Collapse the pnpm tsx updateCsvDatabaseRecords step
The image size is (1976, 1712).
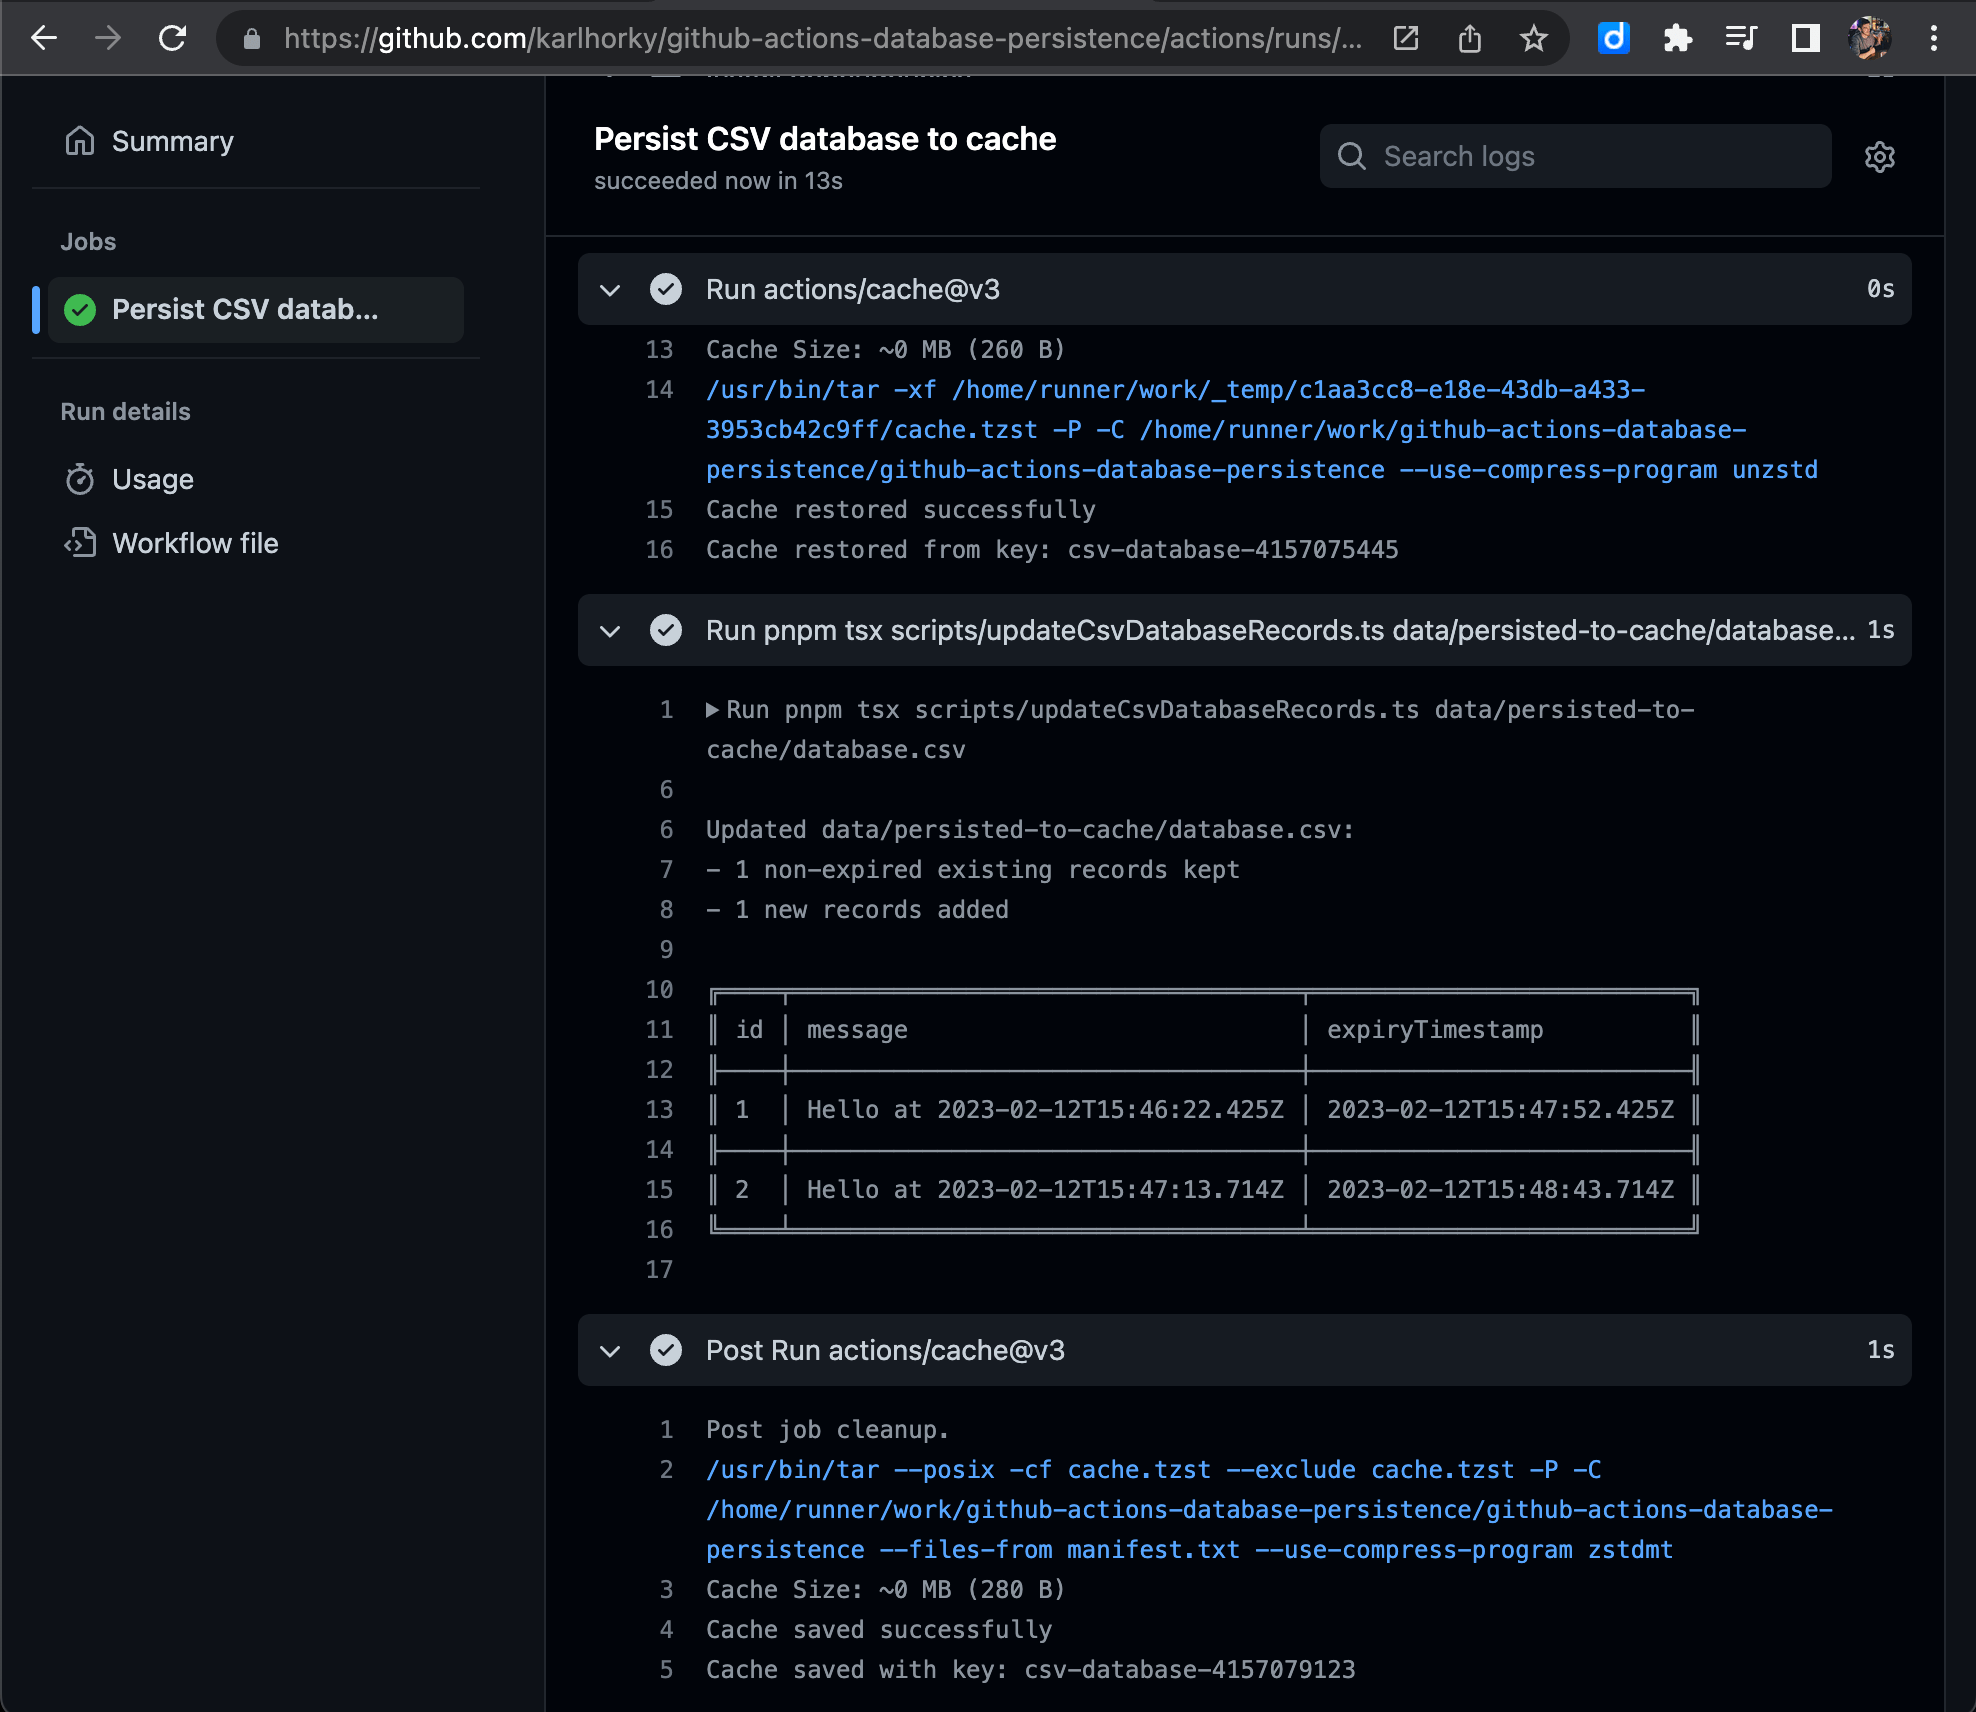[610, 631]
